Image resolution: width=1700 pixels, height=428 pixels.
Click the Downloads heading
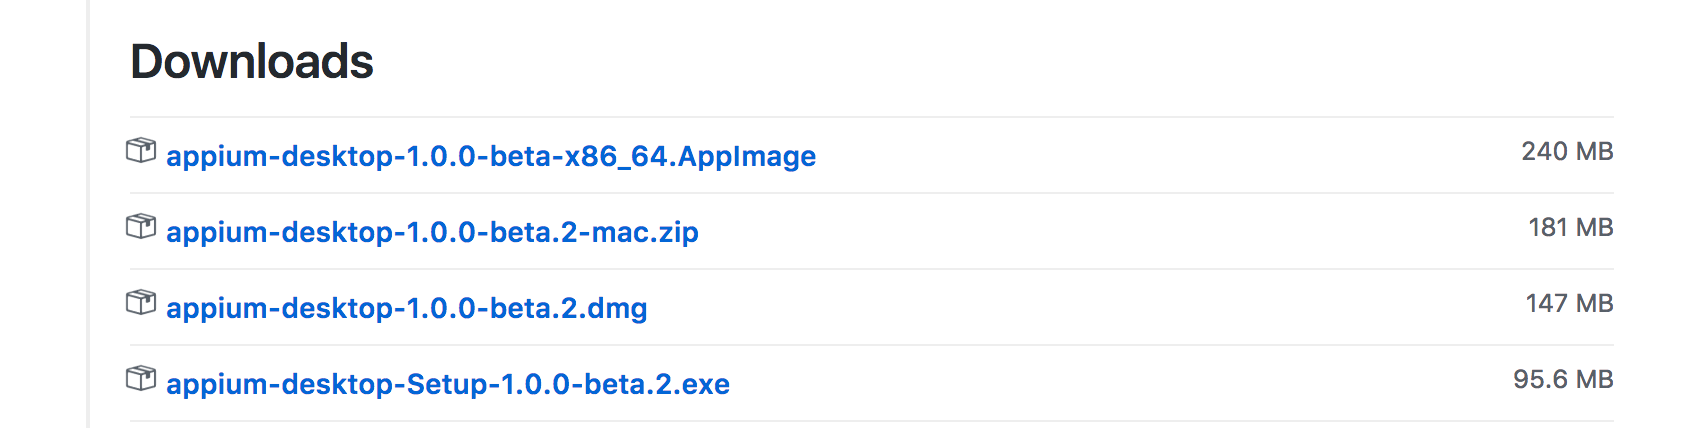click(252, 62)
